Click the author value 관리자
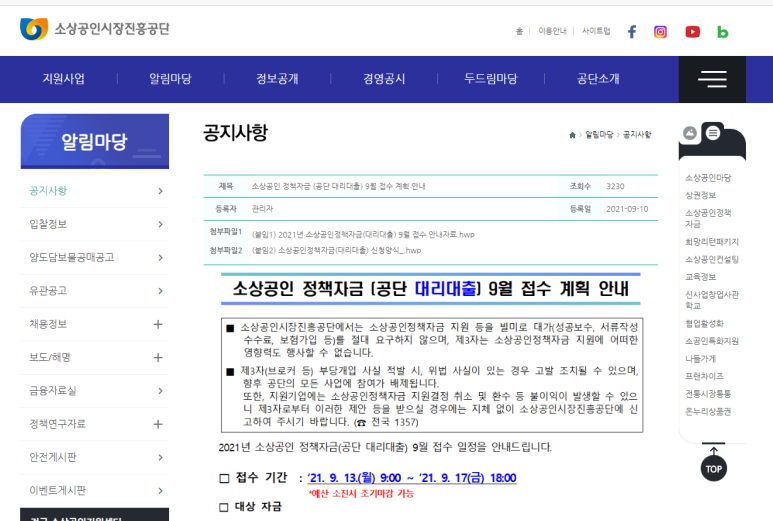Screen dimensions: 773x521 pyautogui.click(x=262, y=209)
